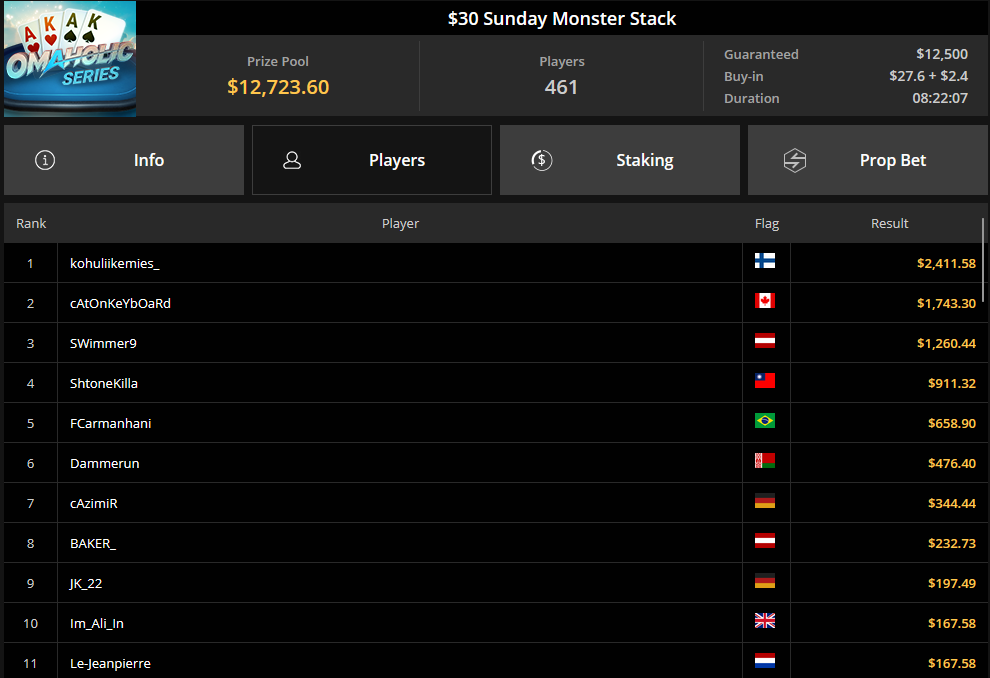The width and height of the screenshot is (990, 678).
Task: Click the Result column header
Action: coord(889,223)
